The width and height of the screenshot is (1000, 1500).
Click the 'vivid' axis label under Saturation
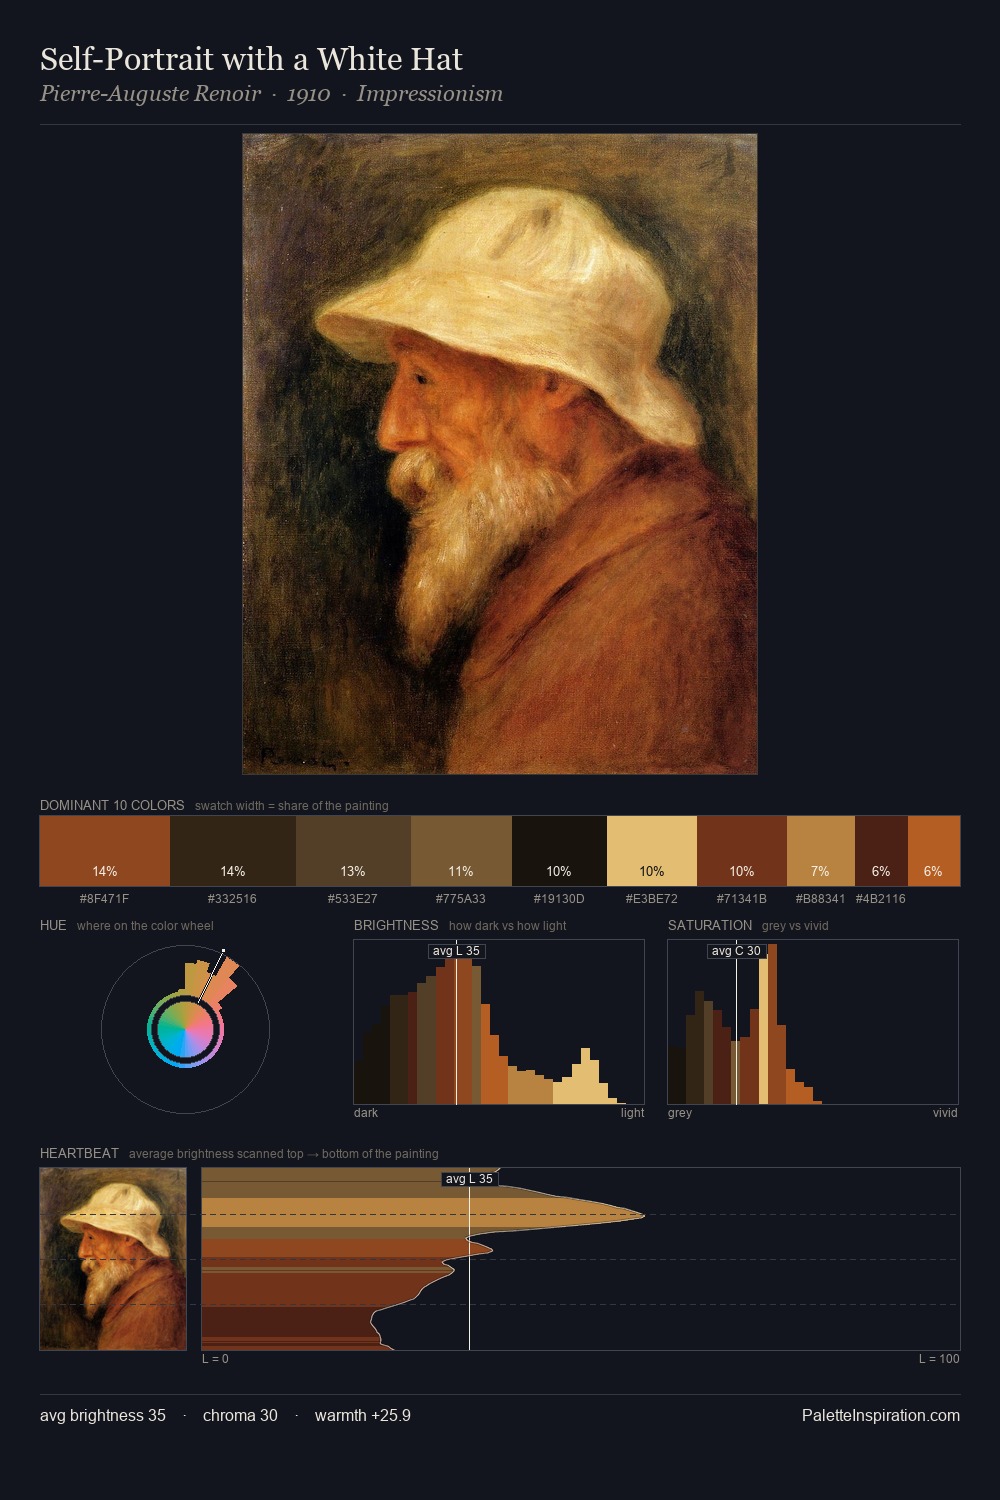pyautogui.click(x=945, y=1113)
